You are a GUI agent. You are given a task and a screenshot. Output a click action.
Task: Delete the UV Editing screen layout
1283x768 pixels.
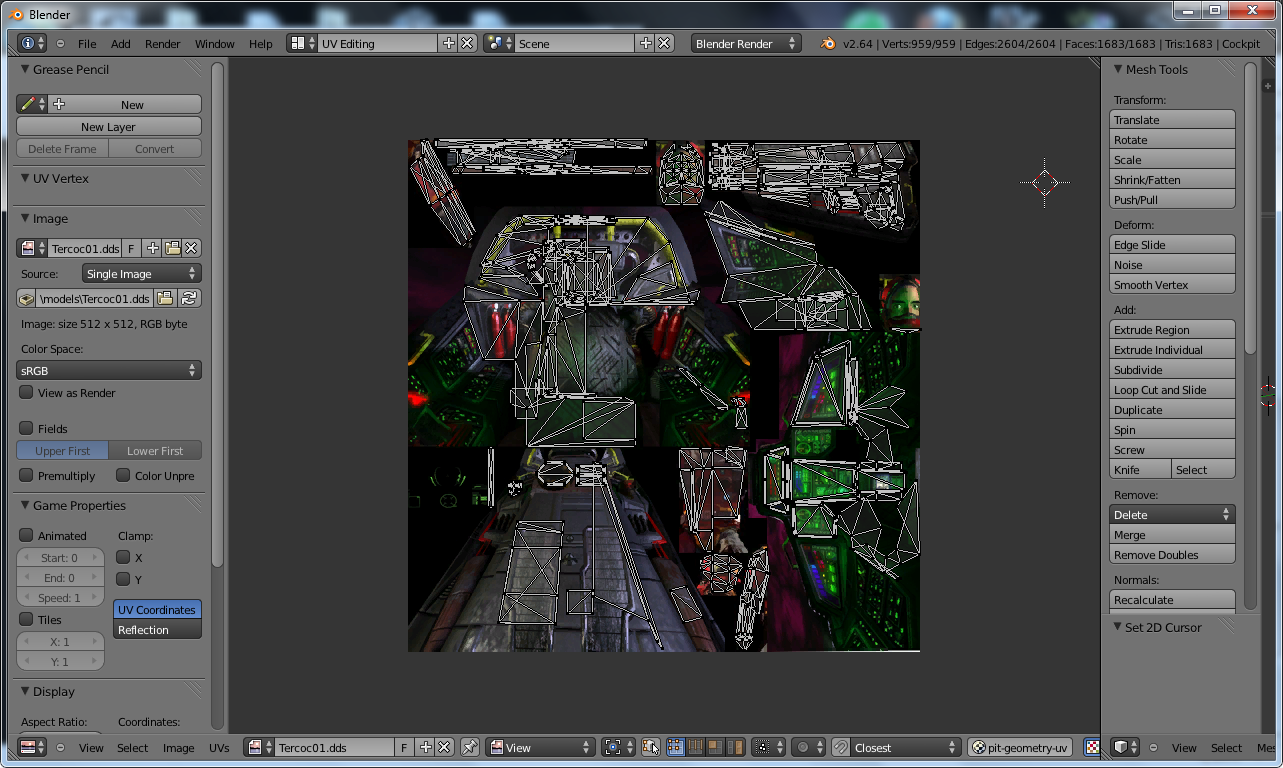[x=467, y=44]
